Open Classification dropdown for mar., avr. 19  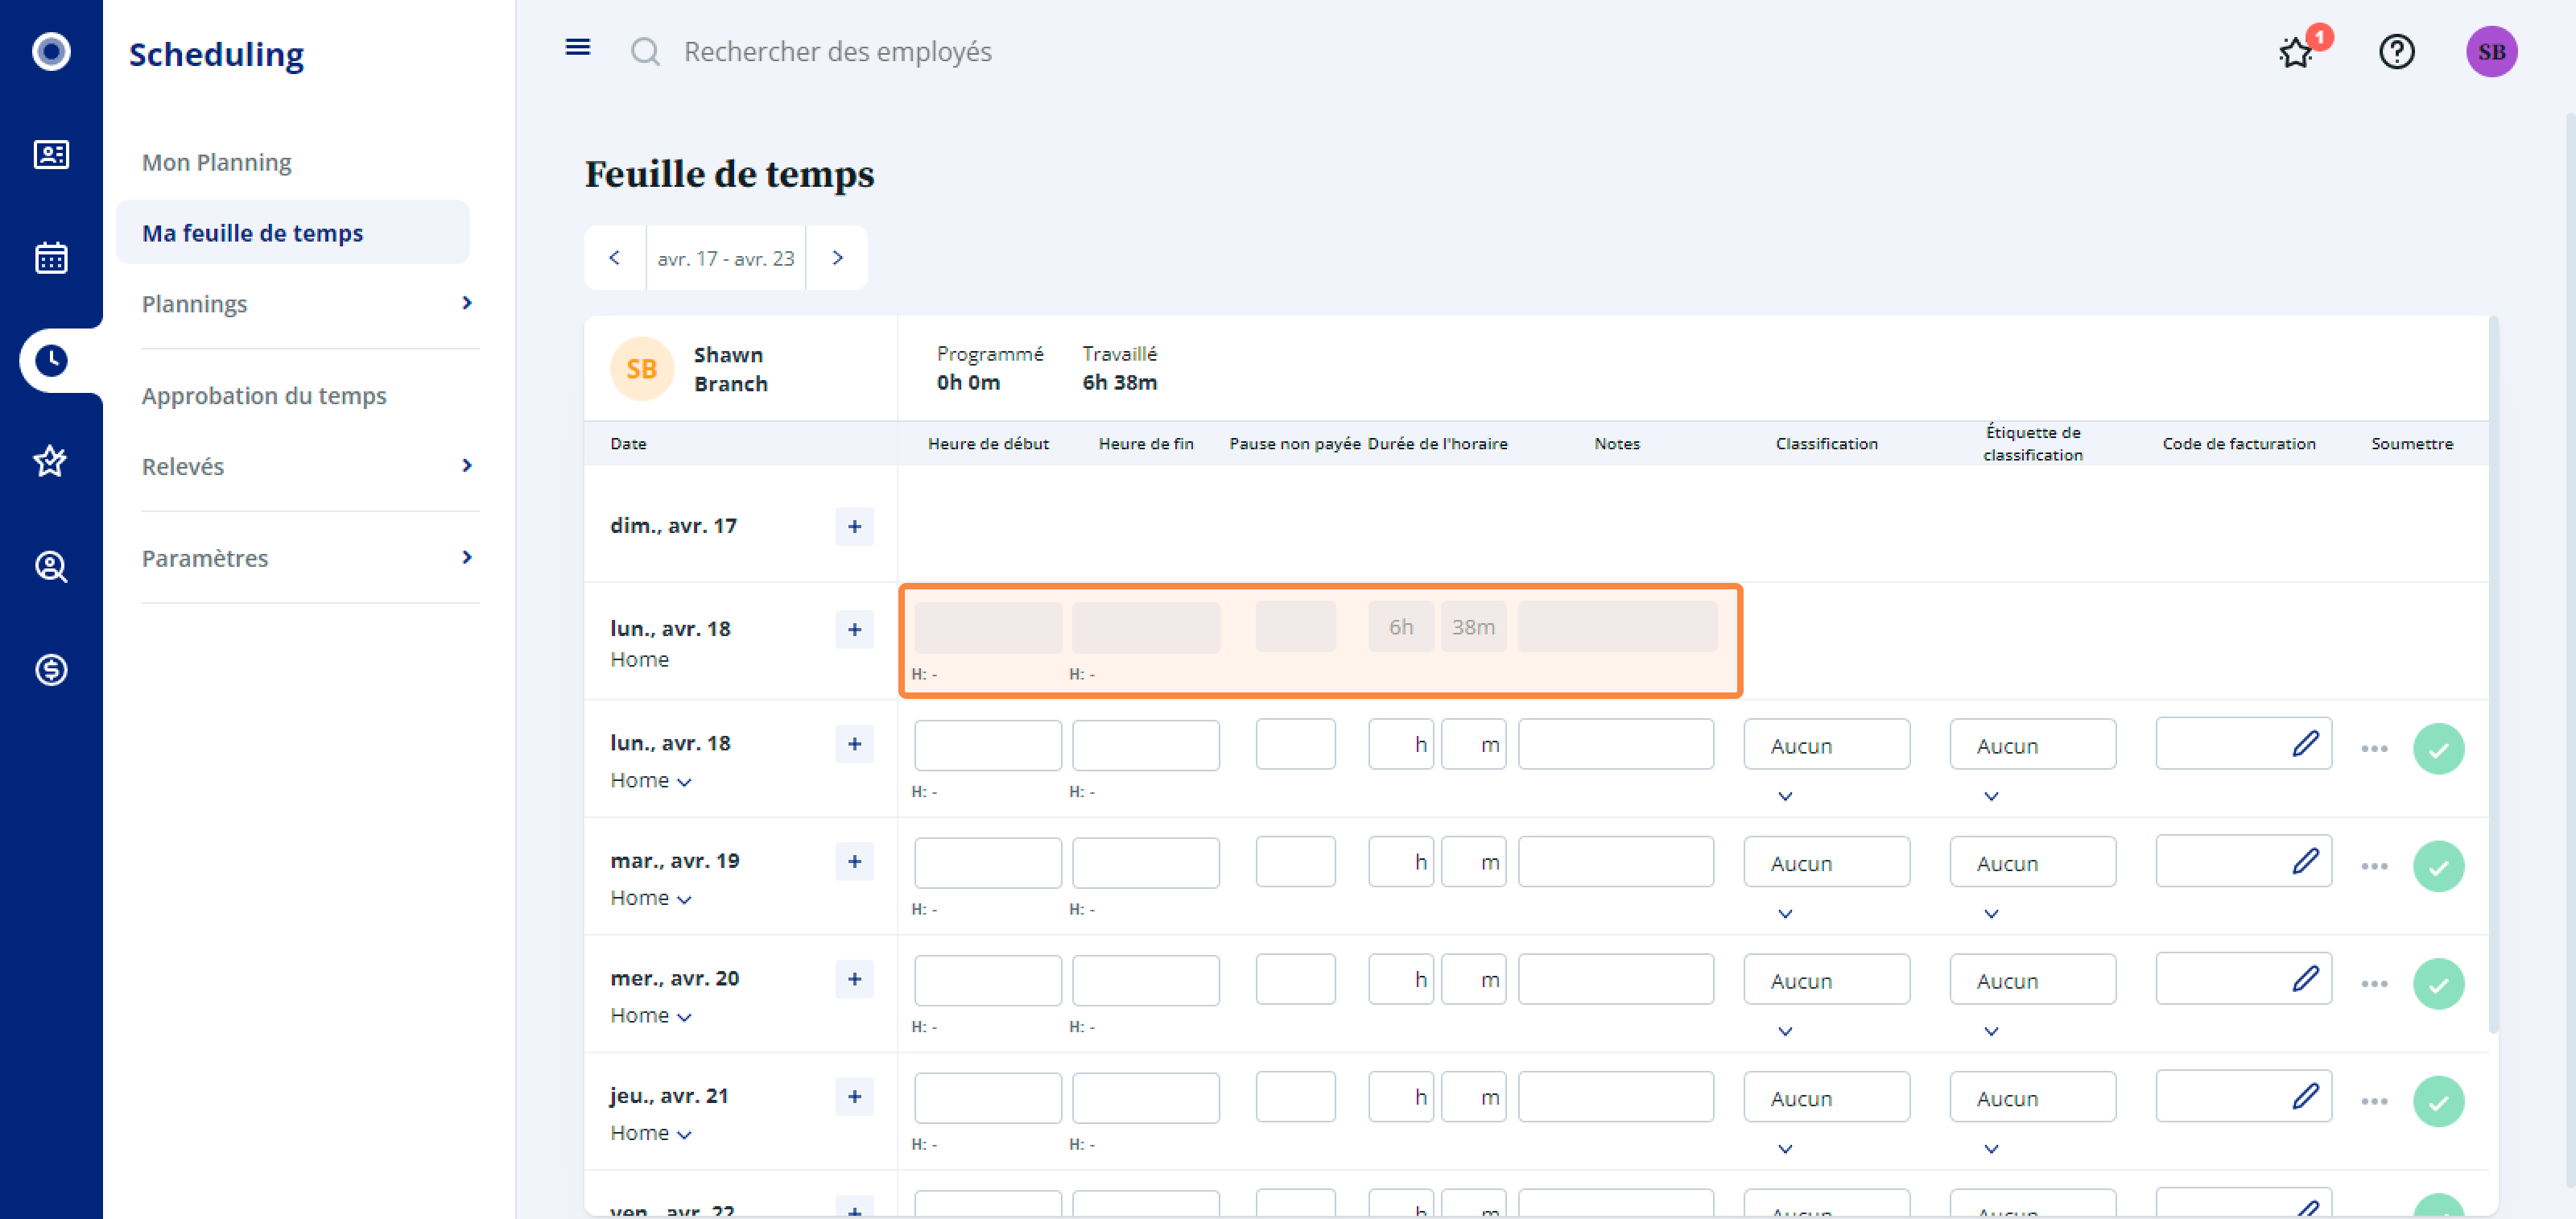tap(1826, 862)
